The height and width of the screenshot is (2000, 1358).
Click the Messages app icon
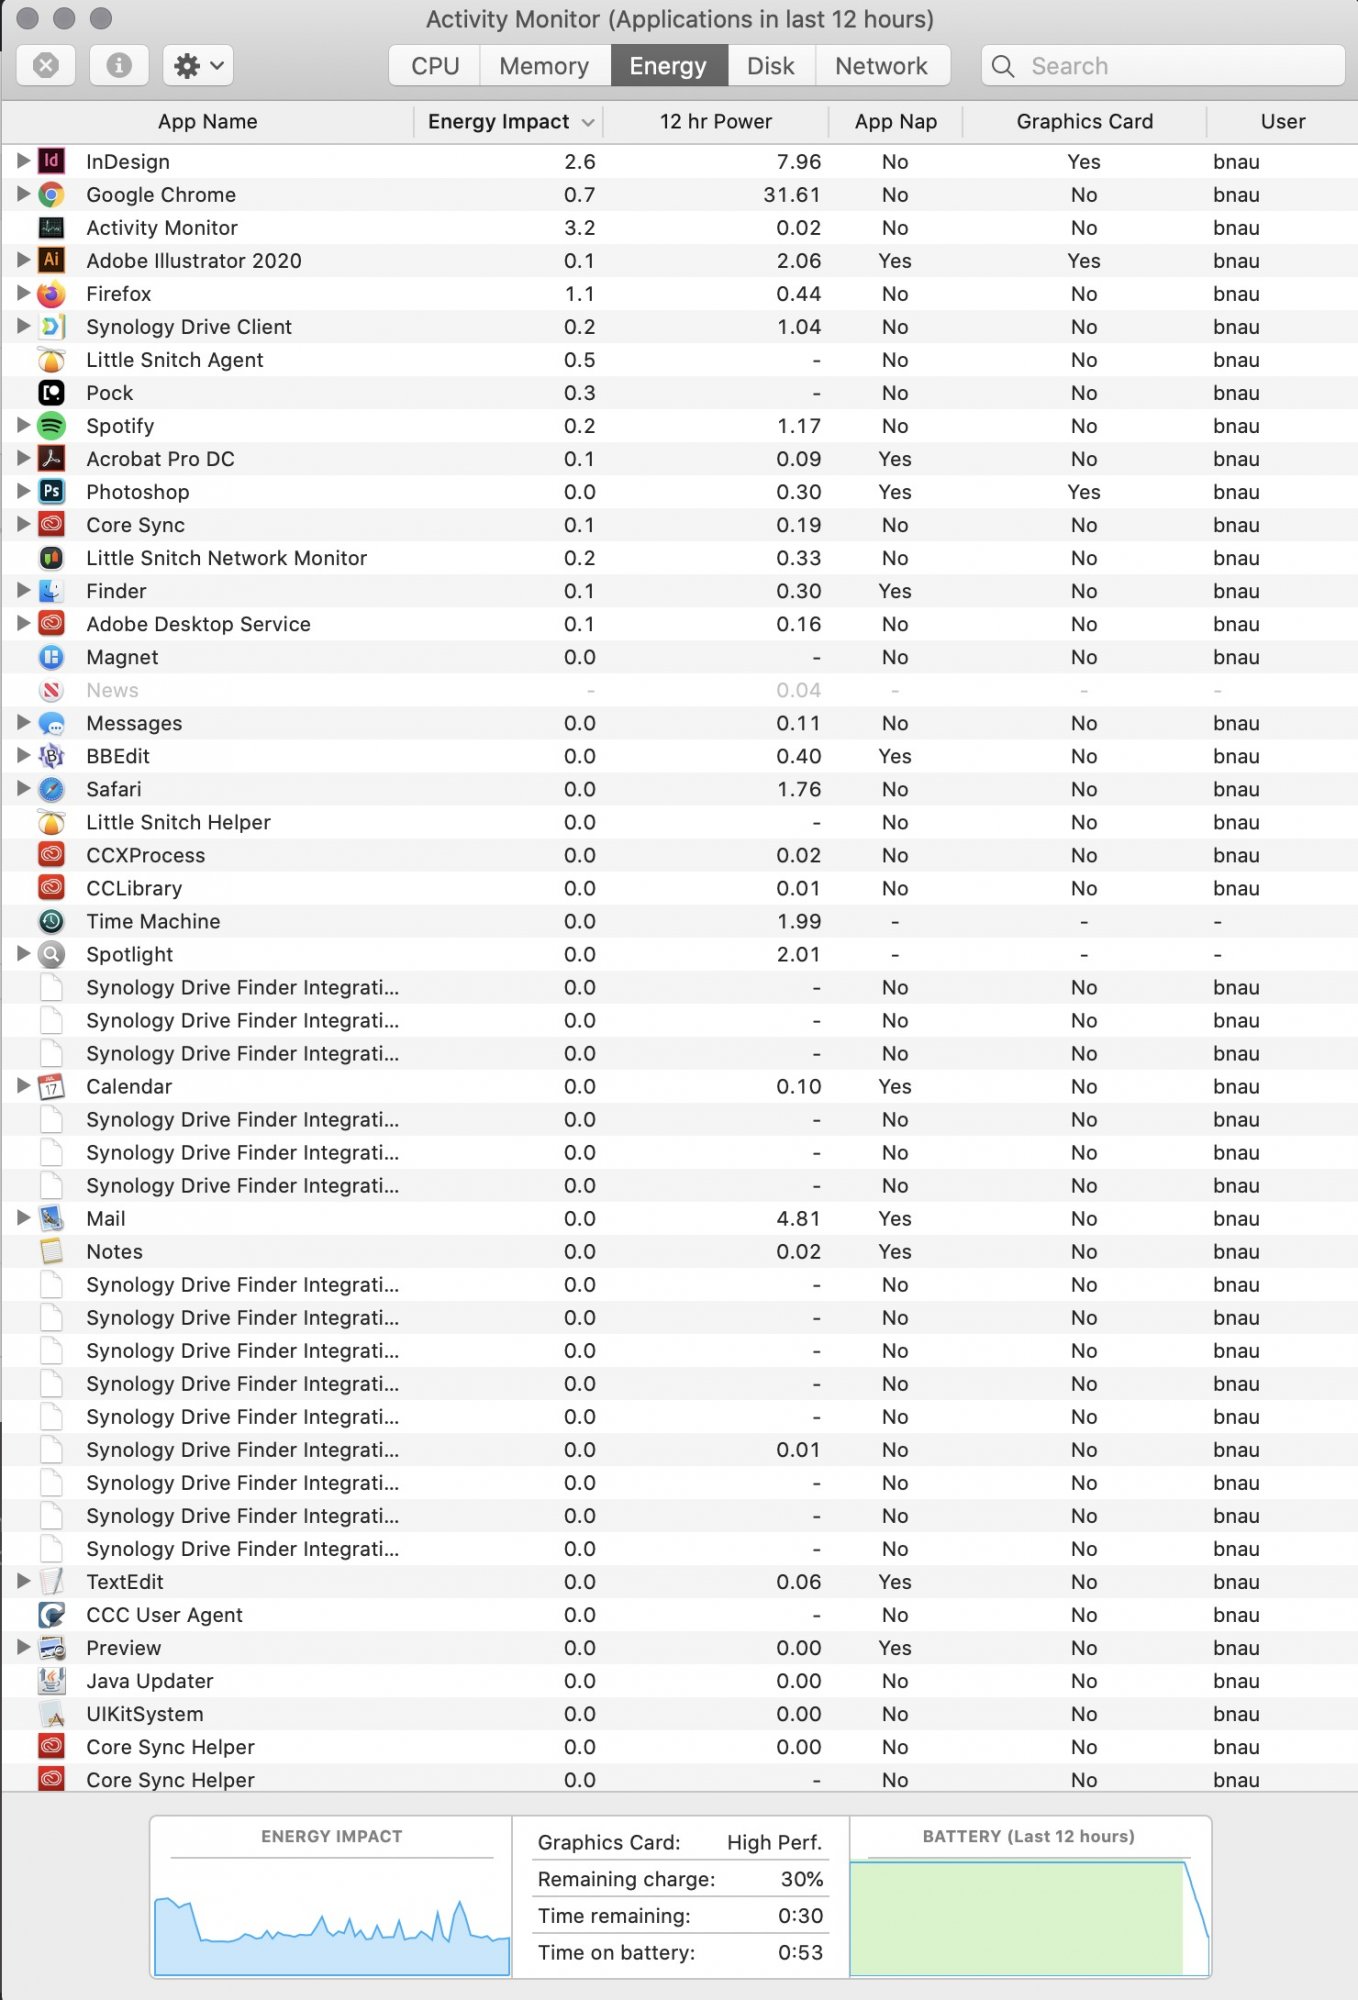pos(51,722)
